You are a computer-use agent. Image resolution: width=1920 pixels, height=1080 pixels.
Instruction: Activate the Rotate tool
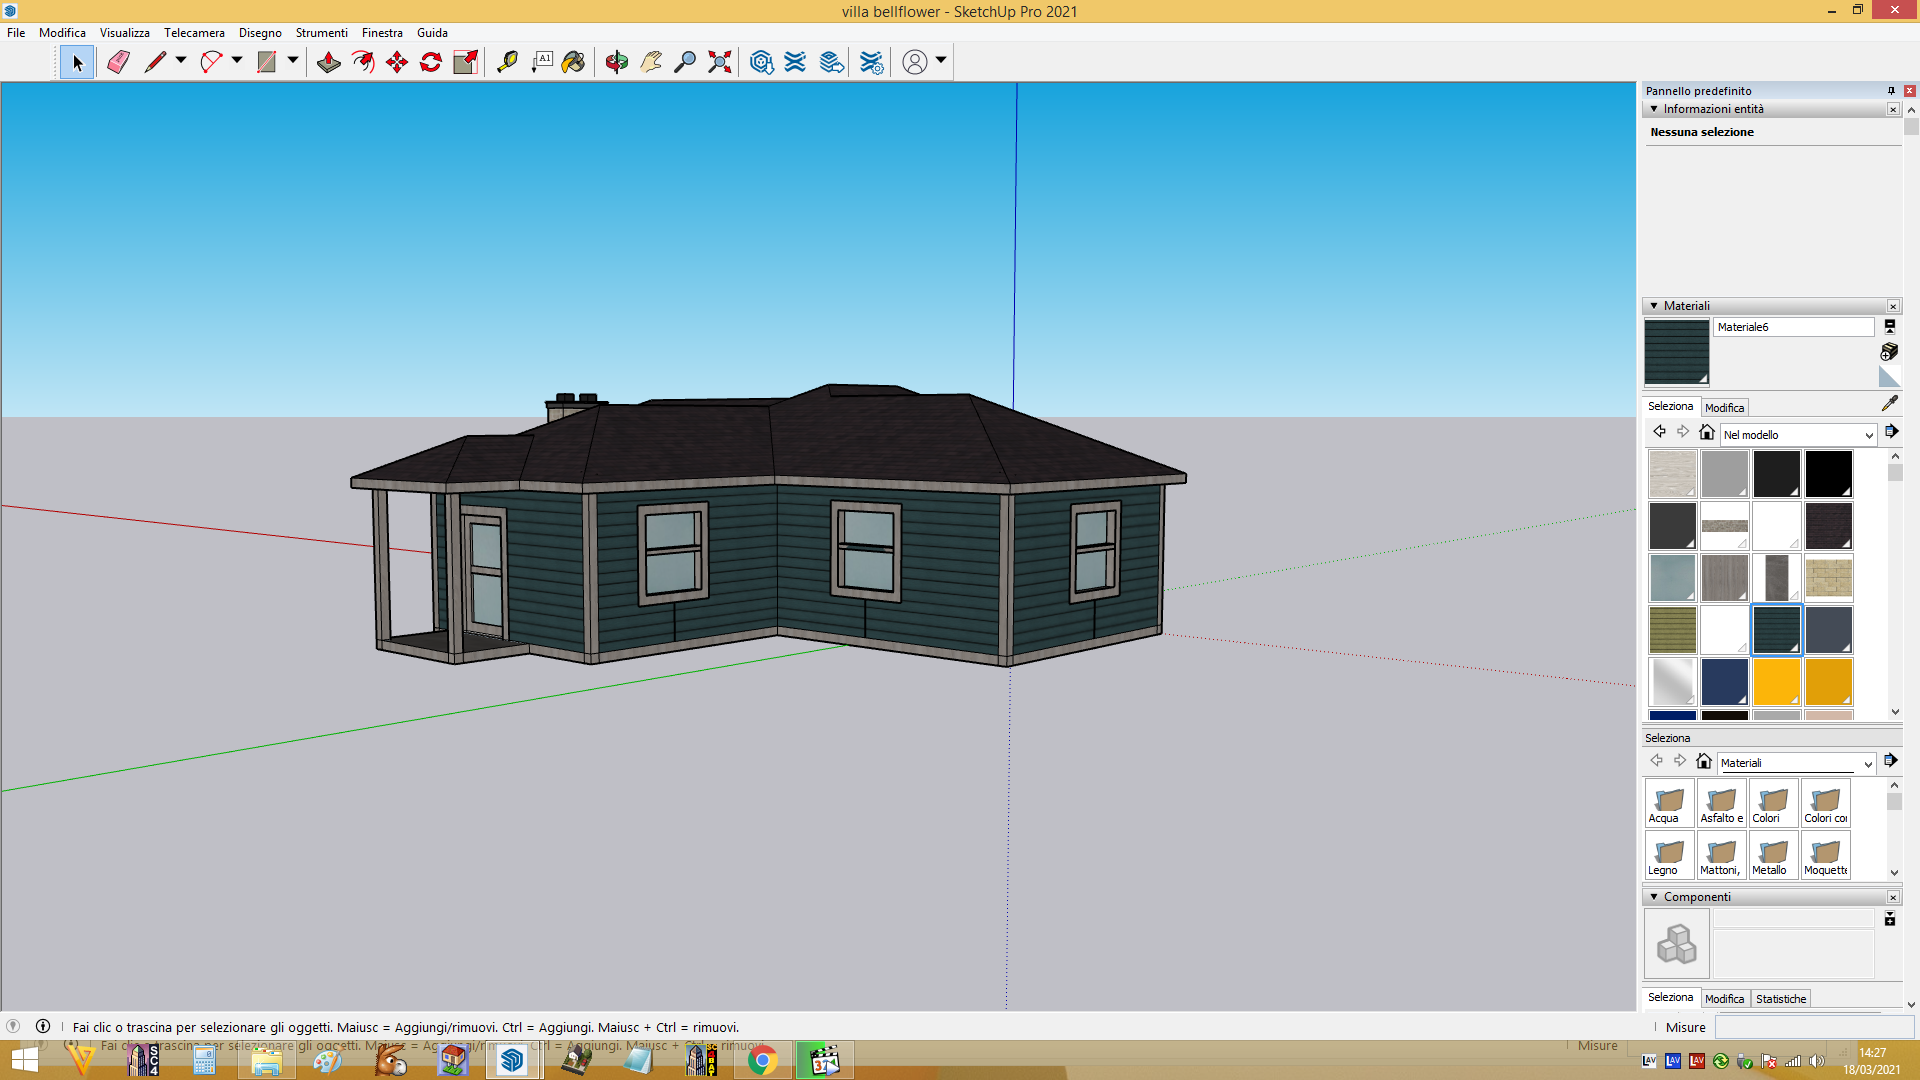tap(431, 62)
